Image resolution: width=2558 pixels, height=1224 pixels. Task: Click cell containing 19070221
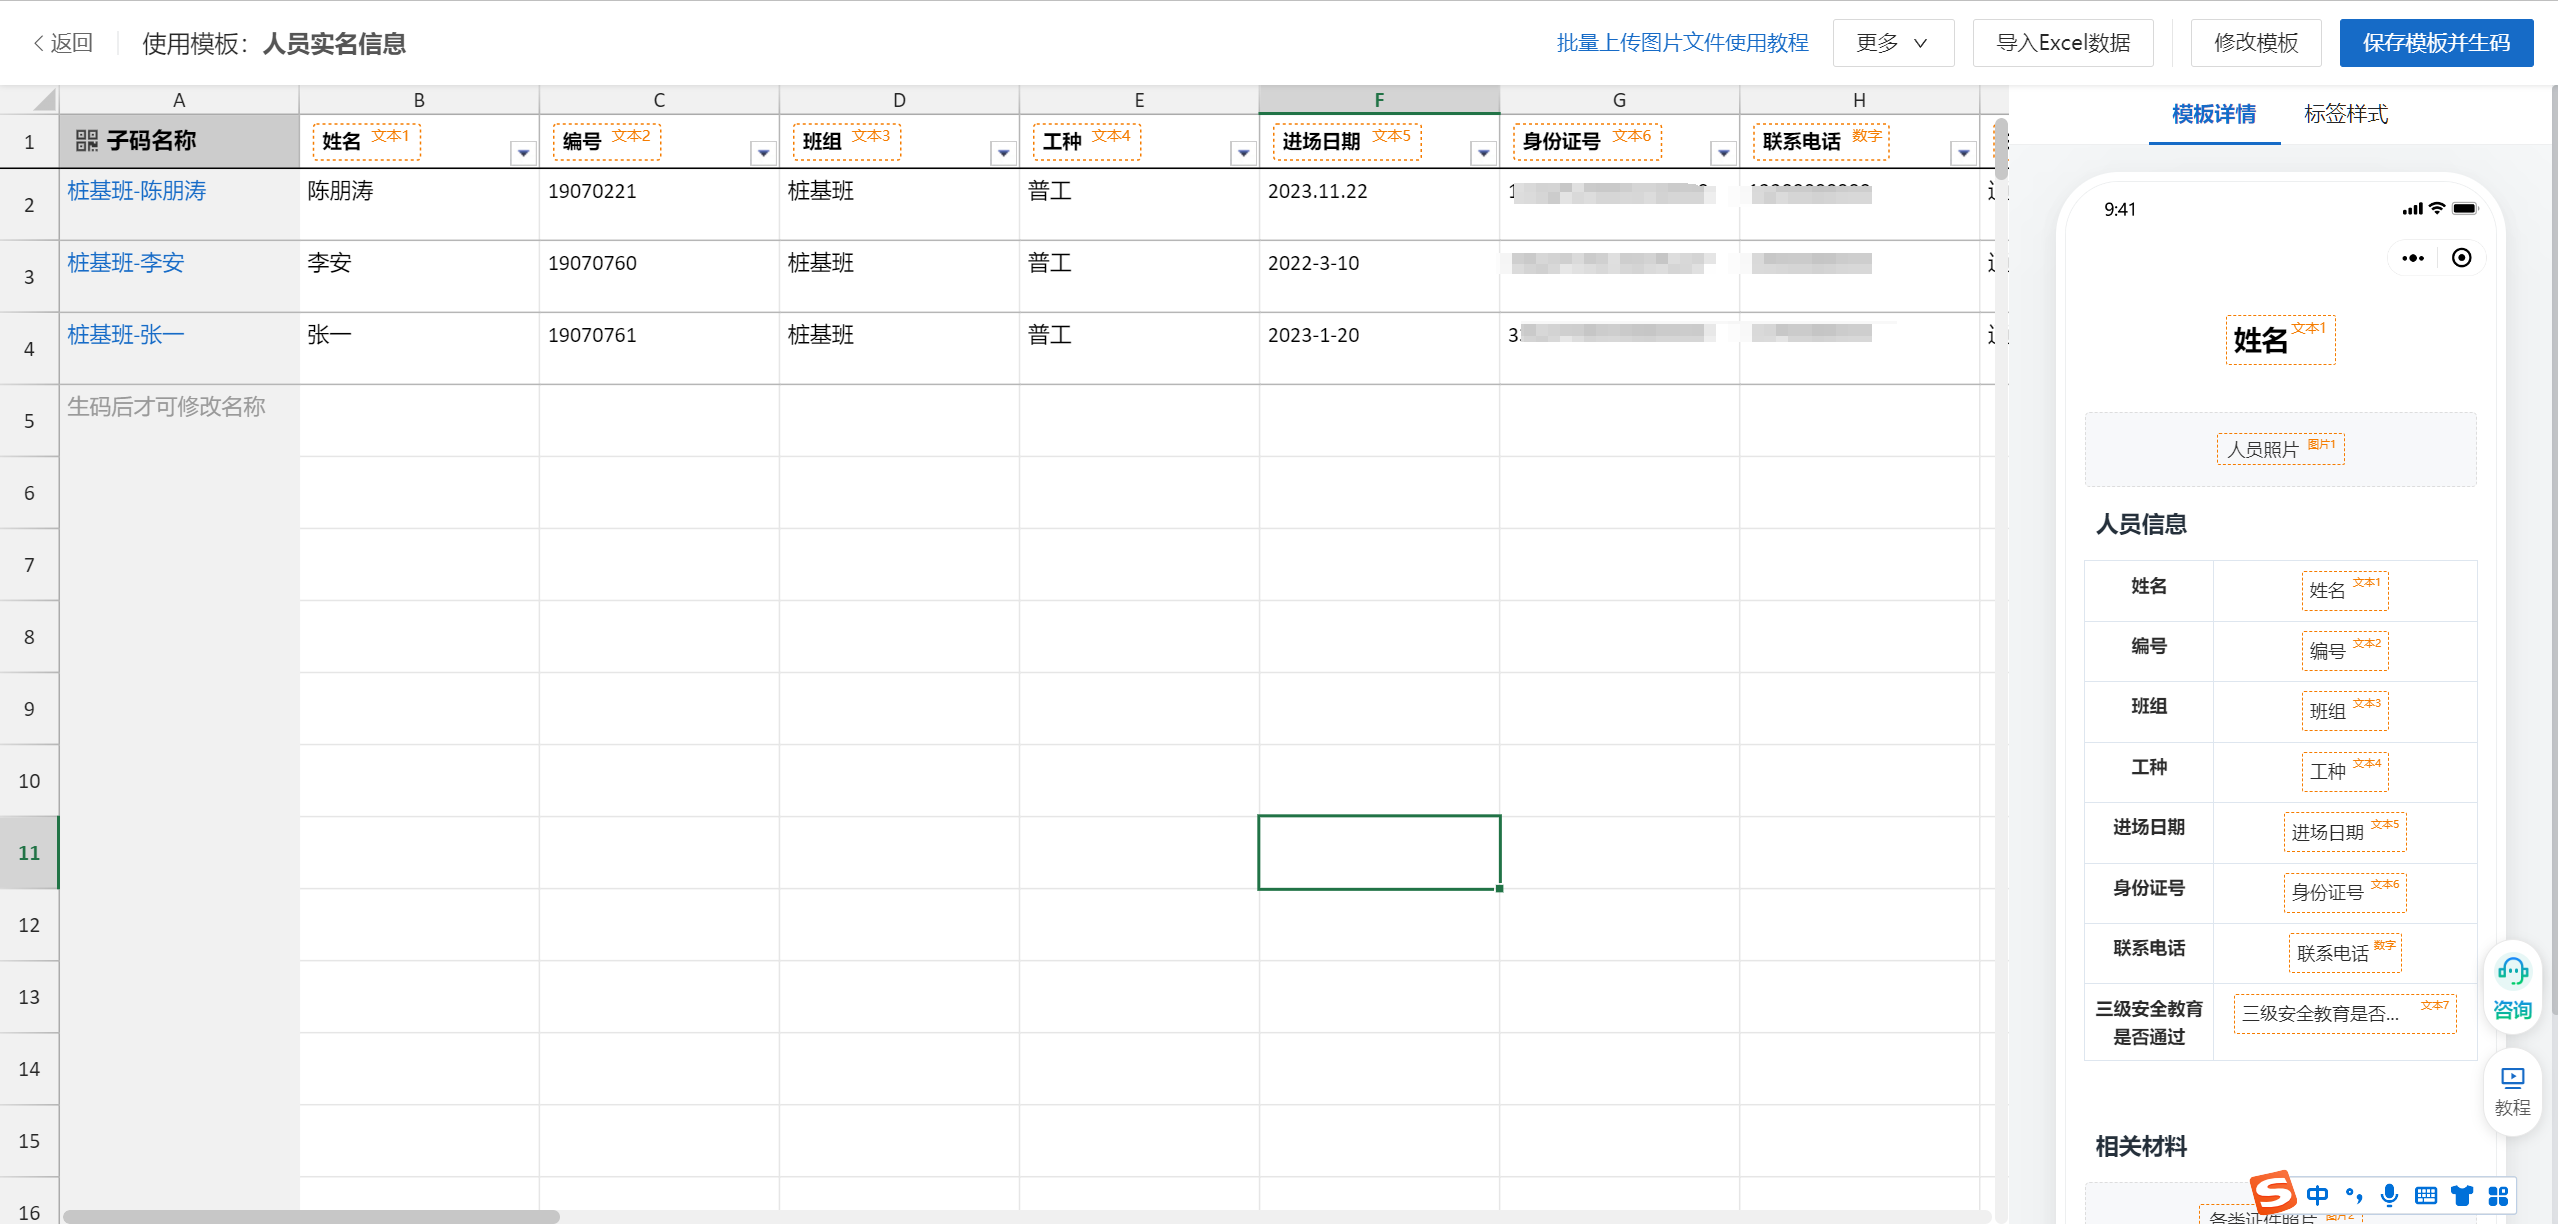click(659, 204)
